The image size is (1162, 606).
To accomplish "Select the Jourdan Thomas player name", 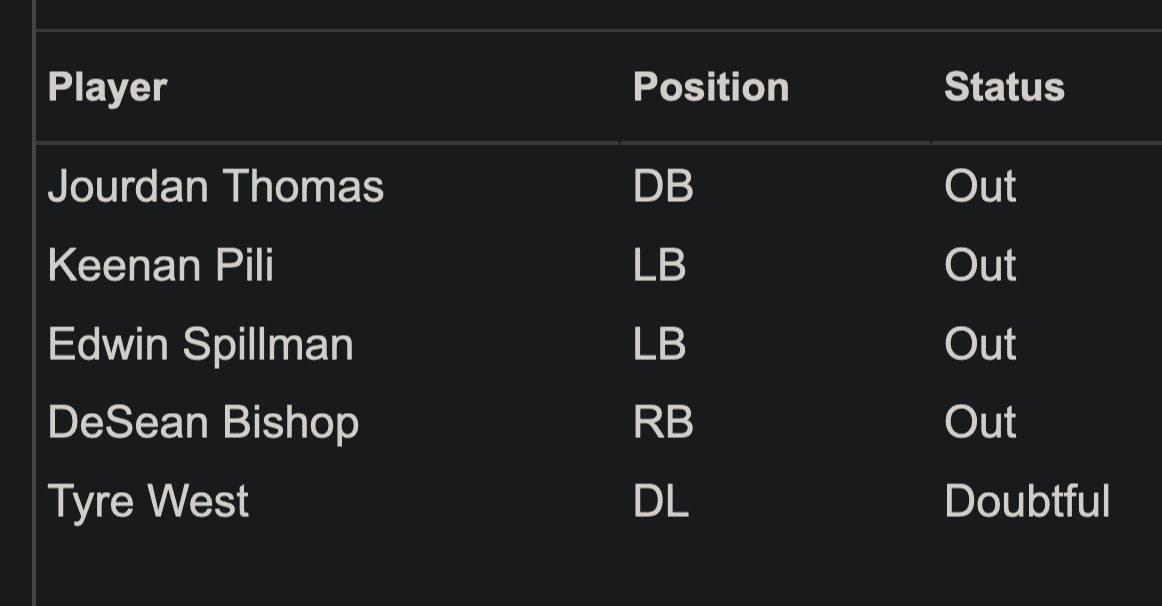I will click(x=216, y=187).
